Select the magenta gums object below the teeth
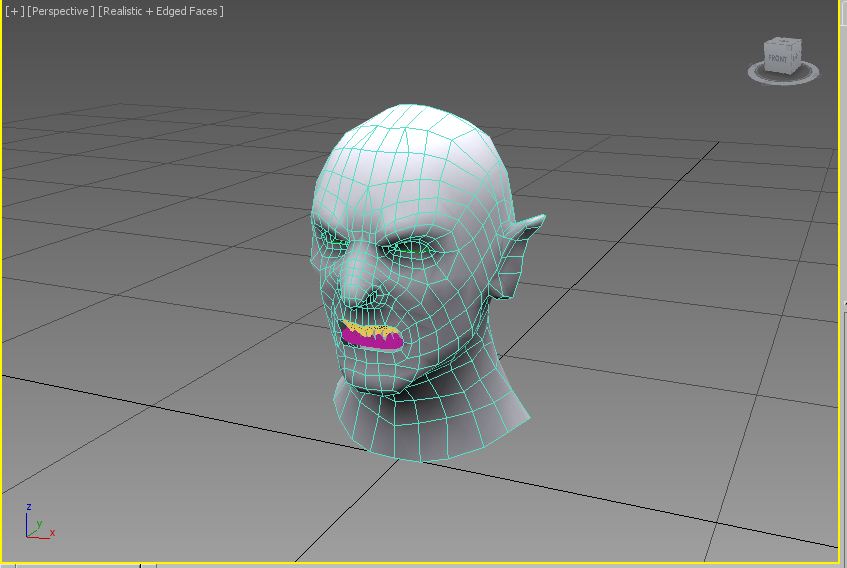The width and height of the screenshot is (847, 568). [x=372, y=341]
